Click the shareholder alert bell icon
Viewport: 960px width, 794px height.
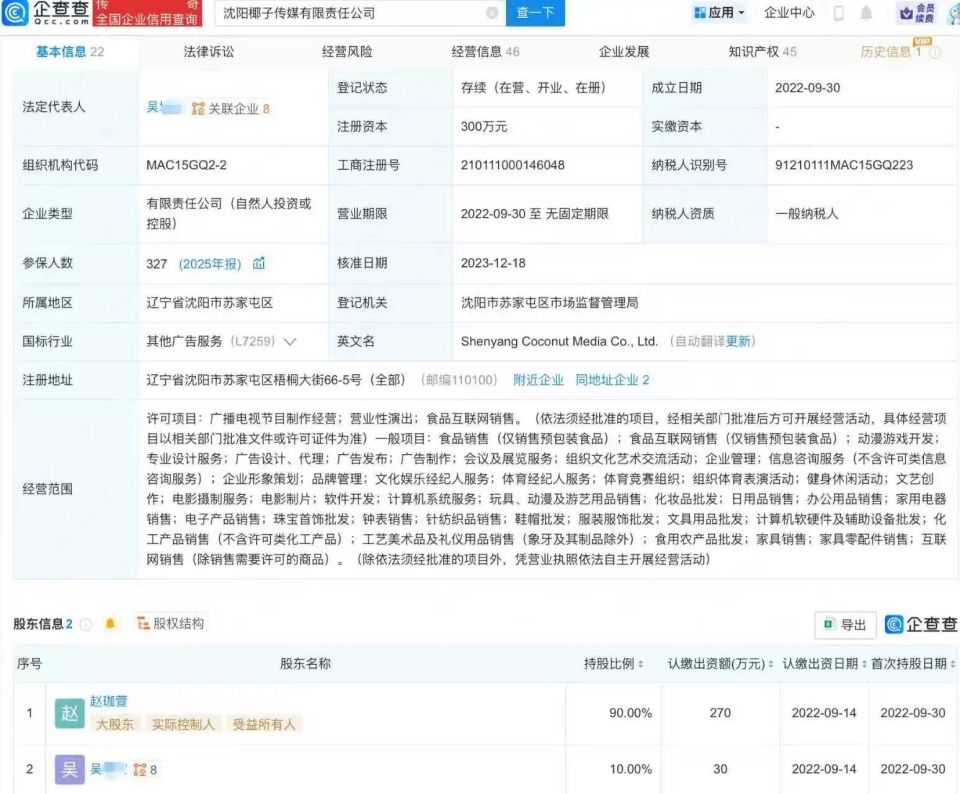click(x=110, y=624)
